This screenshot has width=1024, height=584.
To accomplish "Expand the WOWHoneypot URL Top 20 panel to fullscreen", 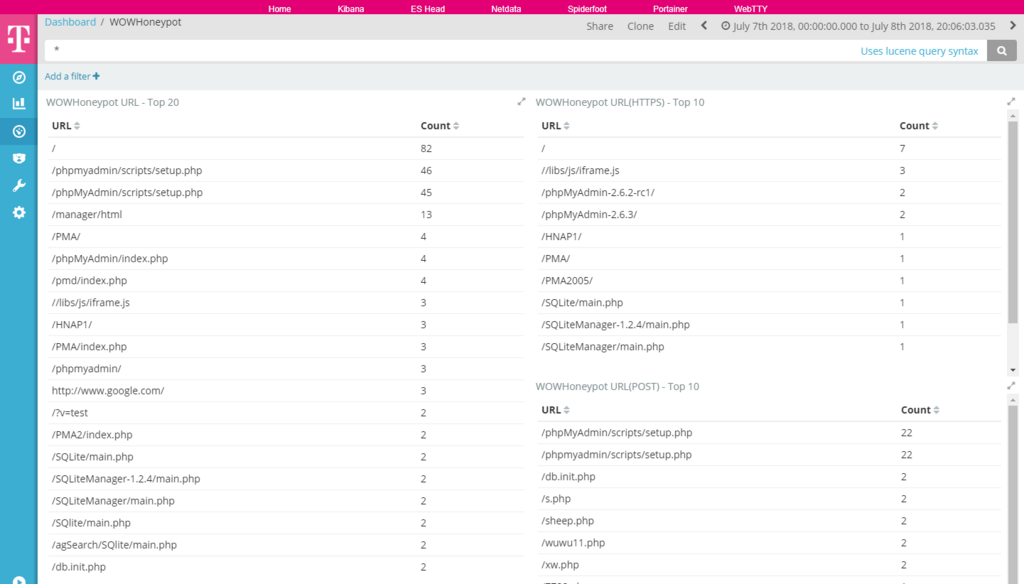I will coord(521,101).
